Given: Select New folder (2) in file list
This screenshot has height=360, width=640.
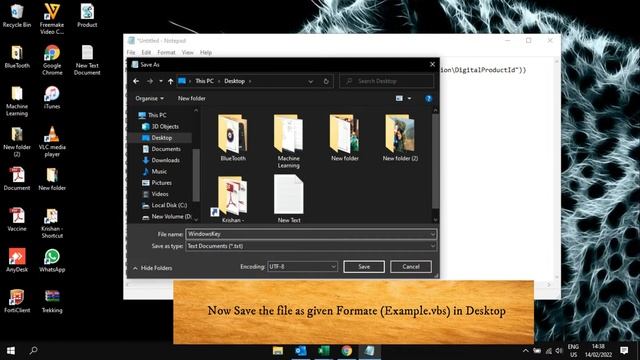Looking at the screenshot, I should [400, 138].
